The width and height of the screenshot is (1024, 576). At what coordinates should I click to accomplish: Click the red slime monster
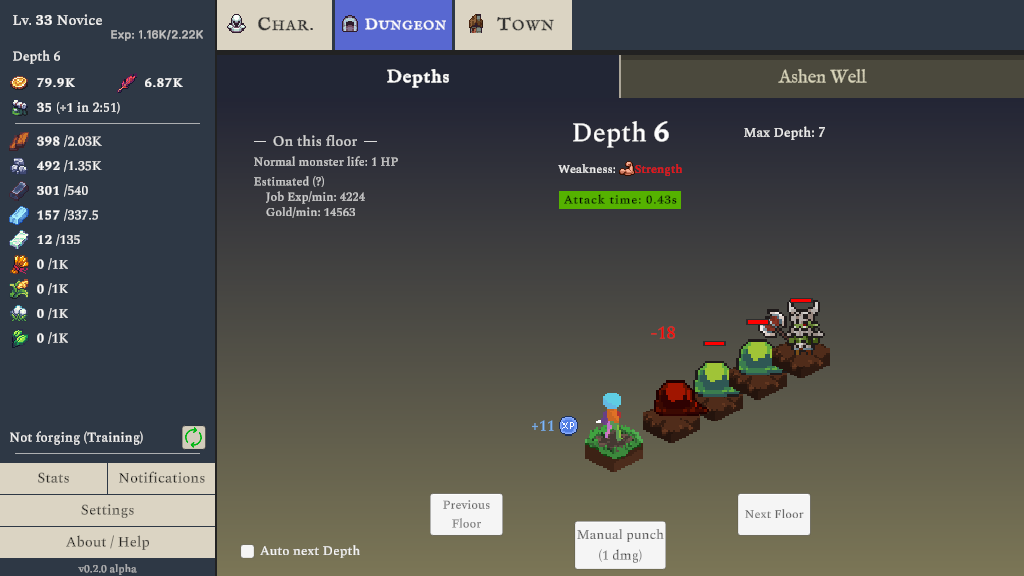coord(677,398)
